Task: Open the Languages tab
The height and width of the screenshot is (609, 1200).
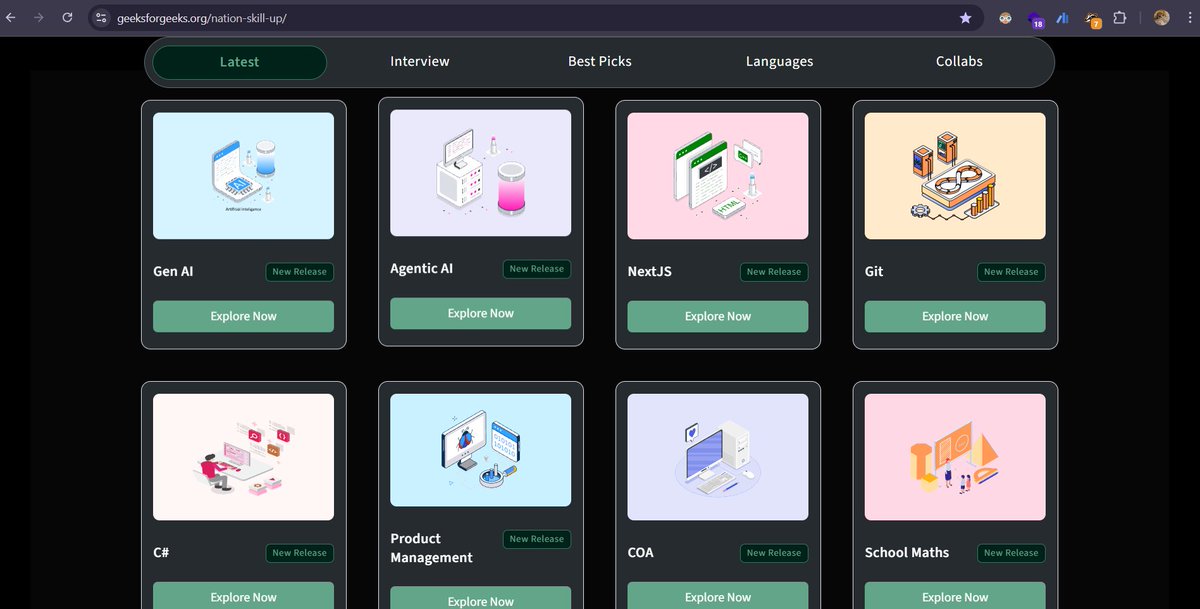Action: click(x=779, y=62)
